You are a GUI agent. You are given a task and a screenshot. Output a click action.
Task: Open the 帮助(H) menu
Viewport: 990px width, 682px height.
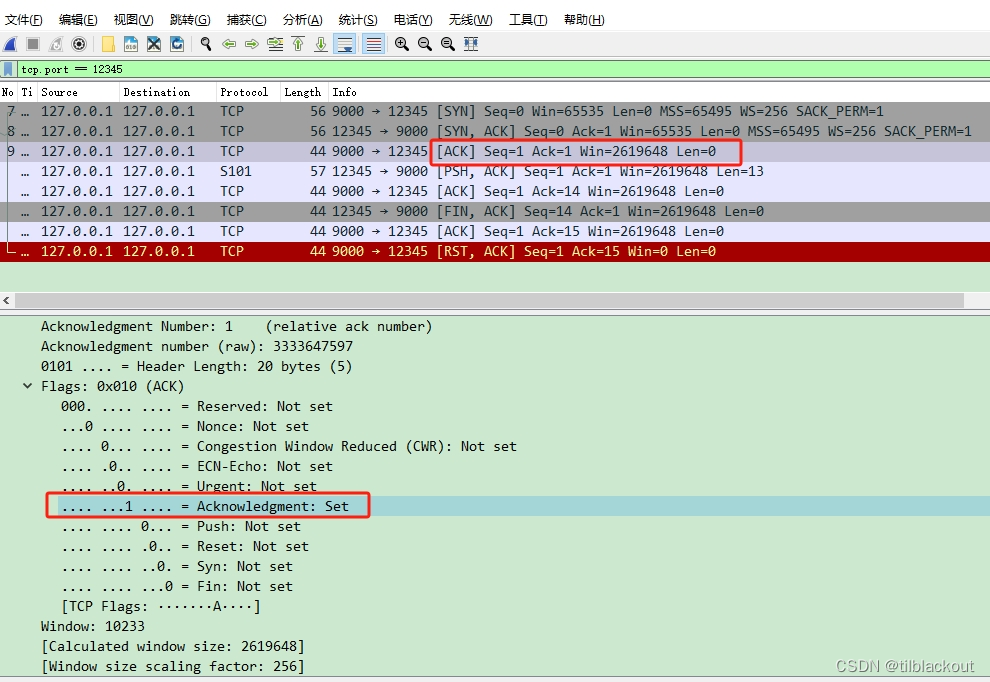tap(585, 20)
